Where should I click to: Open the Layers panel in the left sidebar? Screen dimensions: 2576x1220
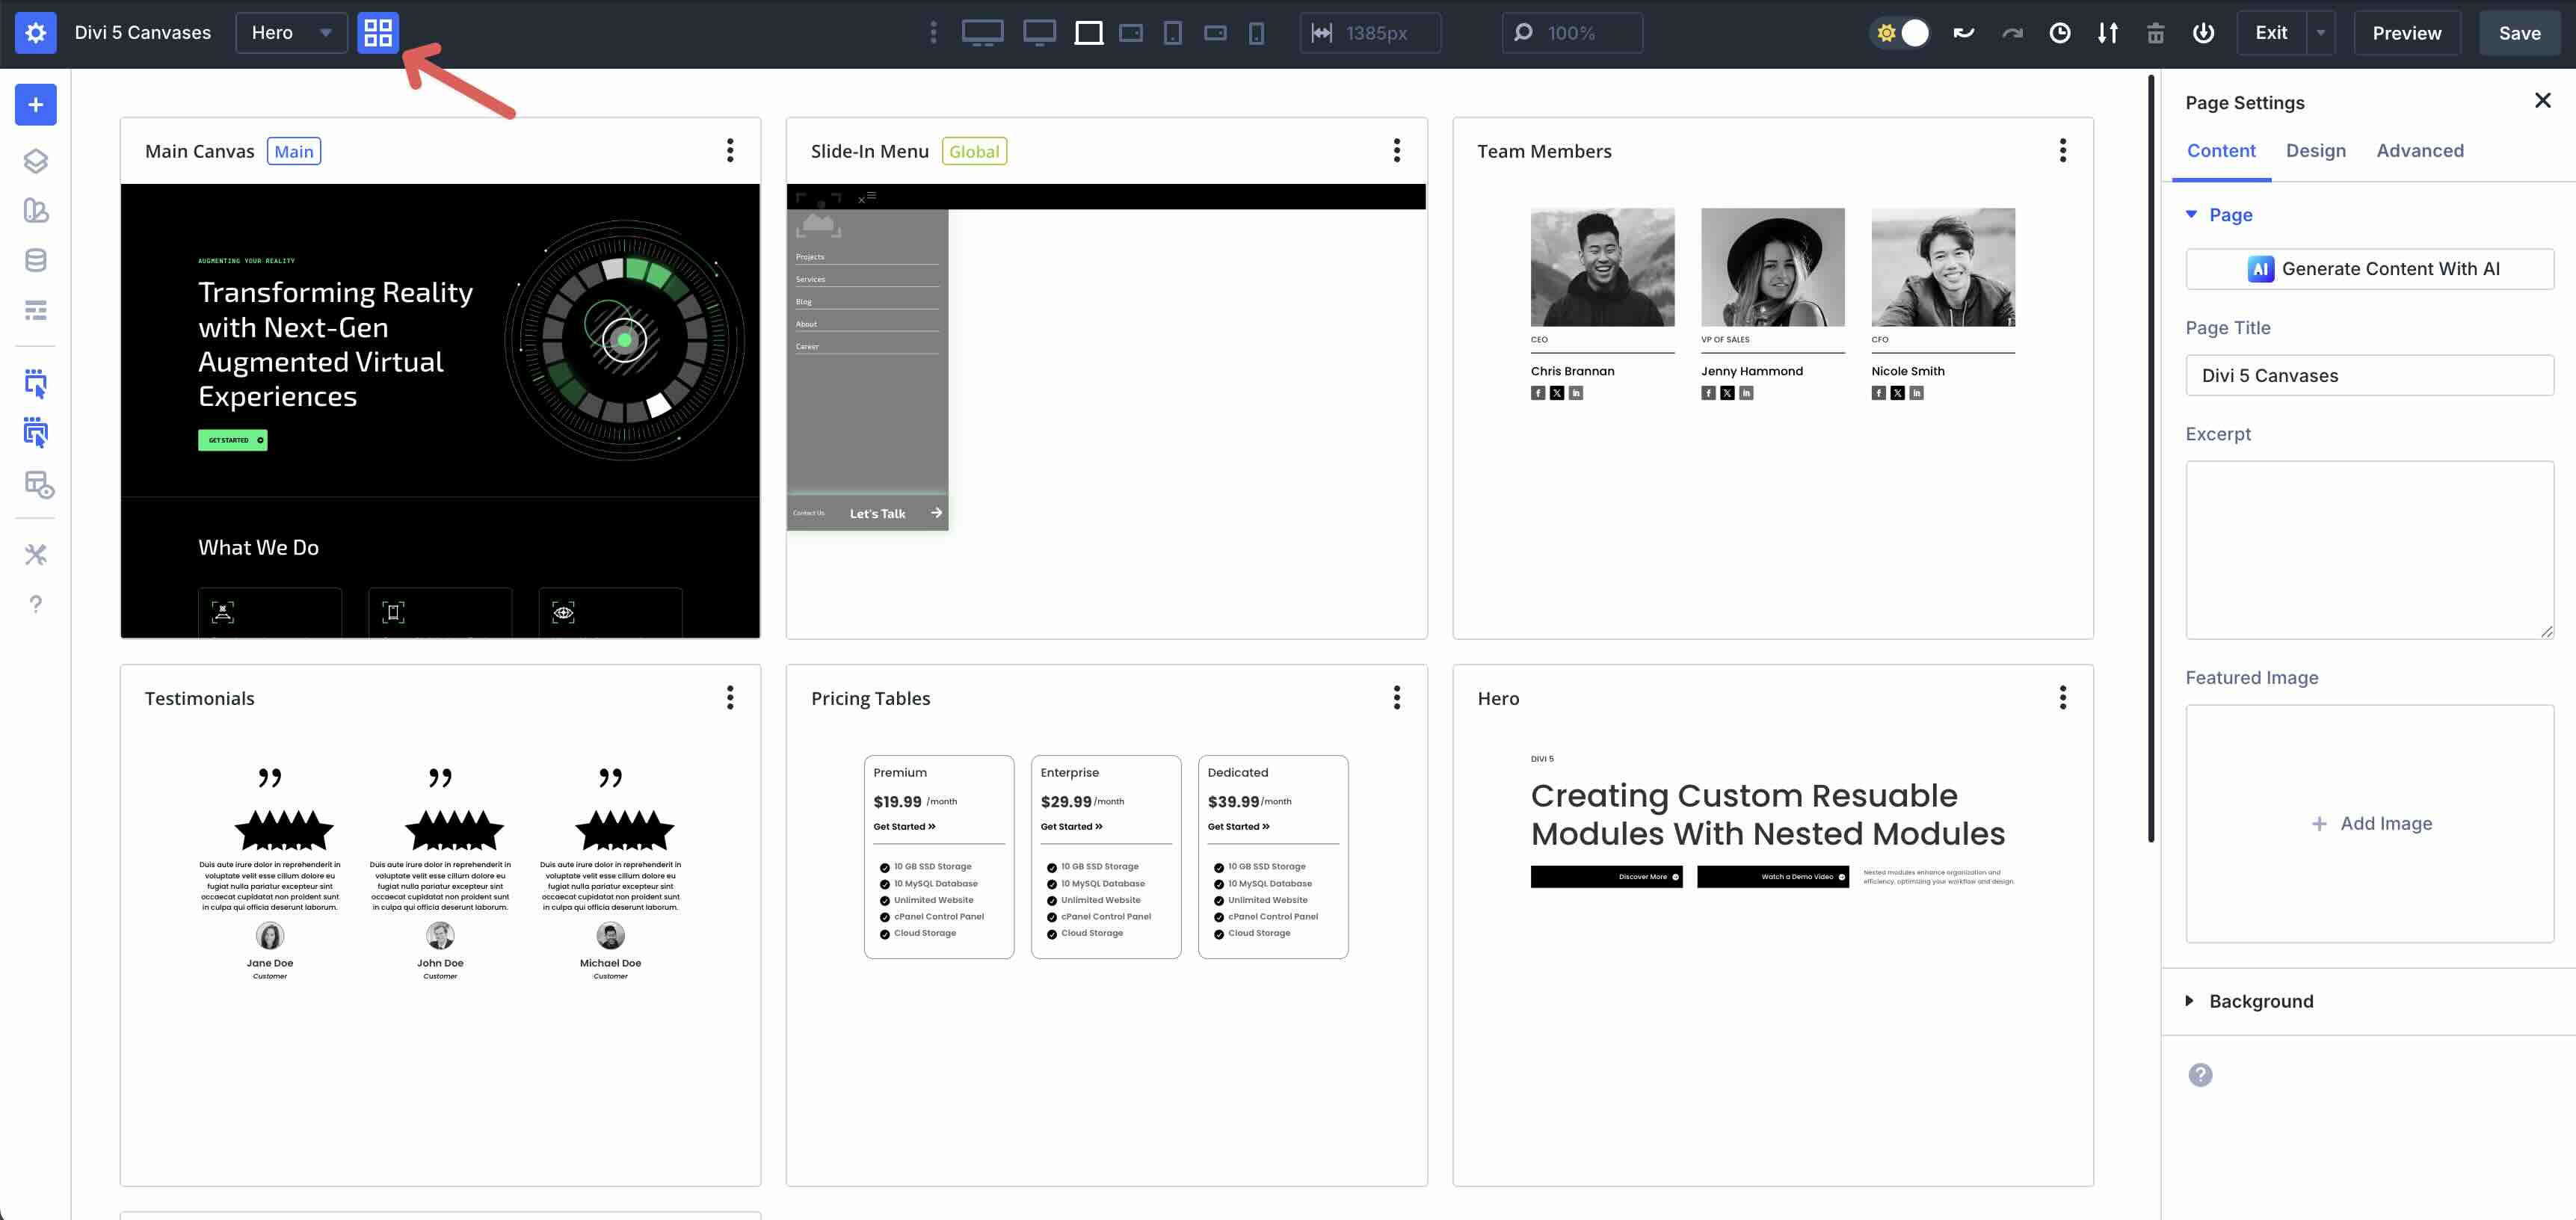[35, 160]
